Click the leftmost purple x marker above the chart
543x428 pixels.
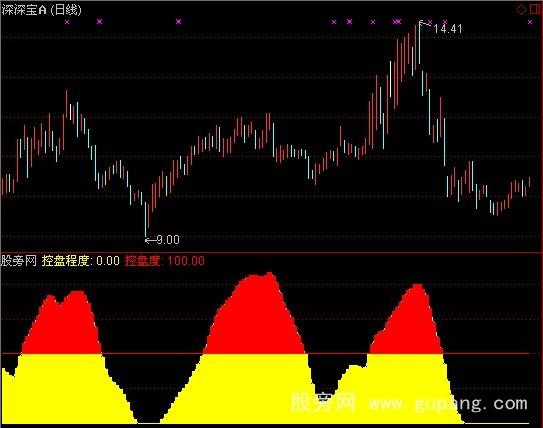pyautogui.click(x=67, y=22)
